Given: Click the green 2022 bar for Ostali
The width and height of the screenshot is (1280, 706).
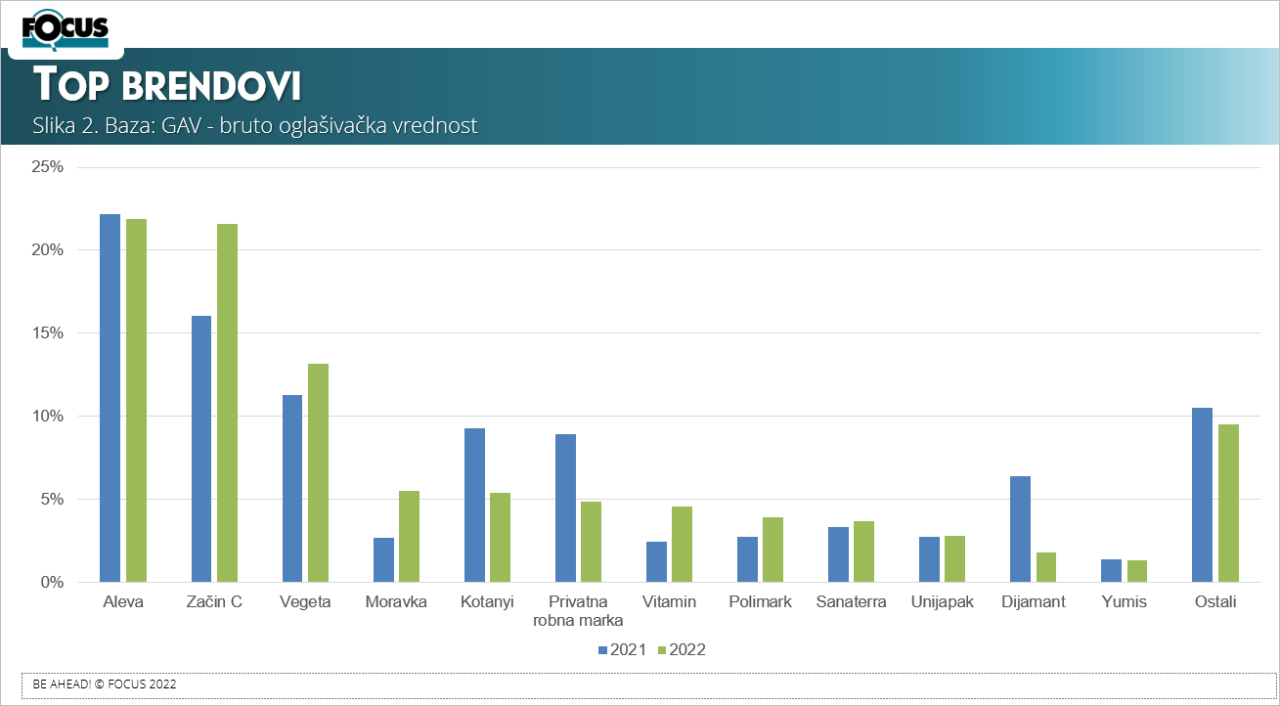Looking at the screenshot, I should [1228, 503].
